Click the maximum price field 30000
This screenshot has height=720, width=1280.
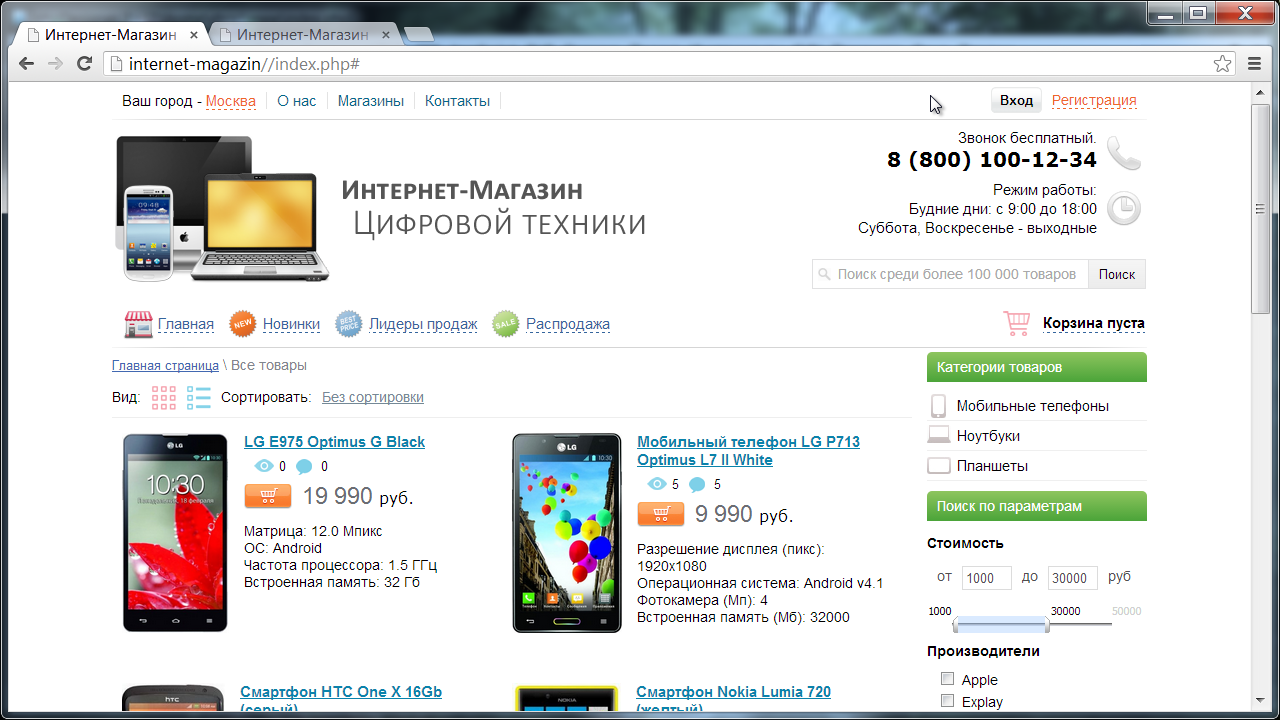[x=1073, y=578]
